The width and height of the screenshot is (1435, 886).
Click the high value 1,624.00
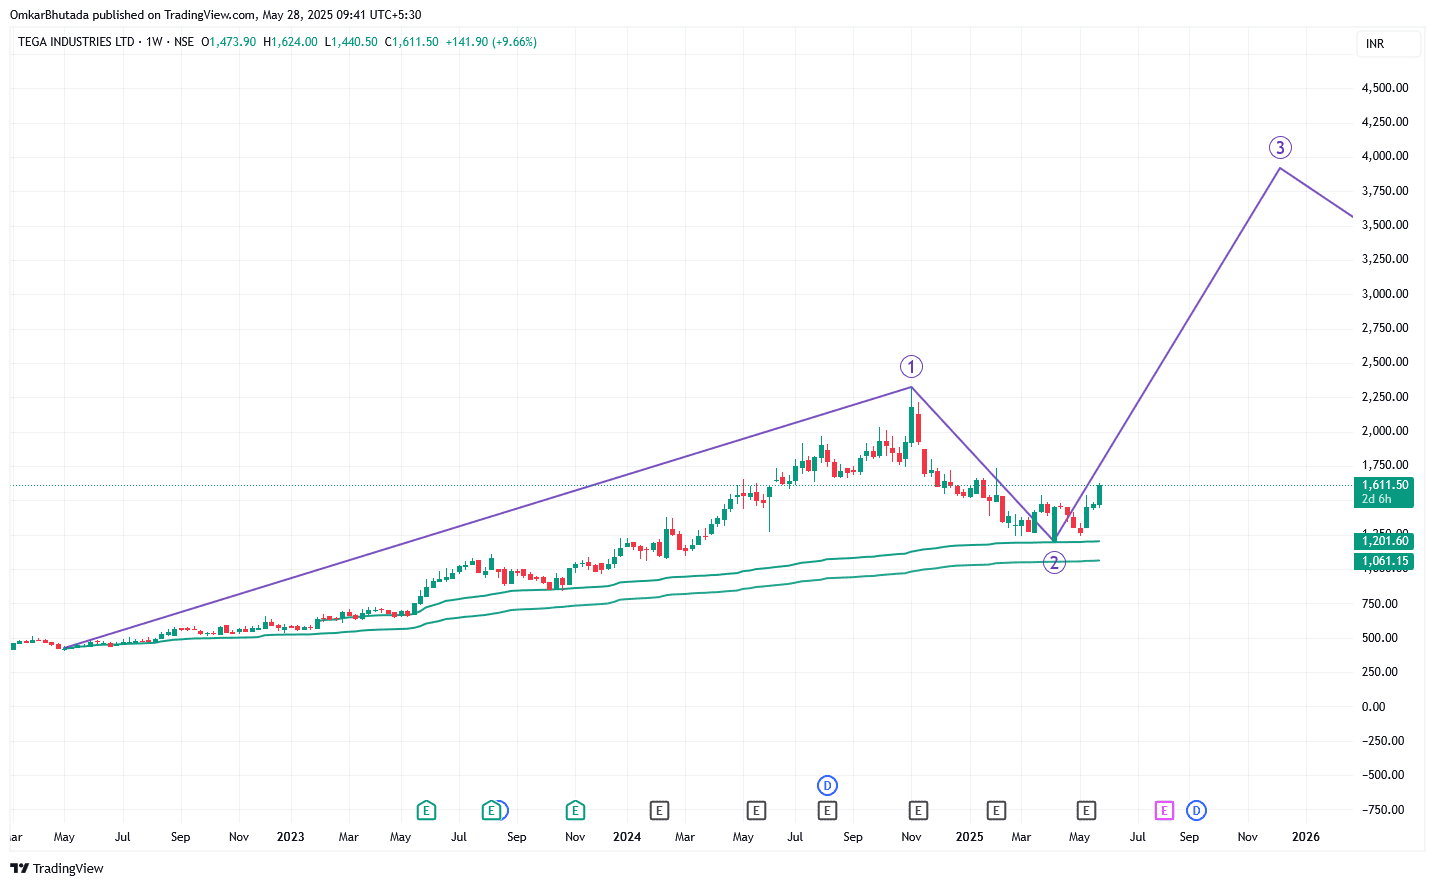(x=294, y=42)
